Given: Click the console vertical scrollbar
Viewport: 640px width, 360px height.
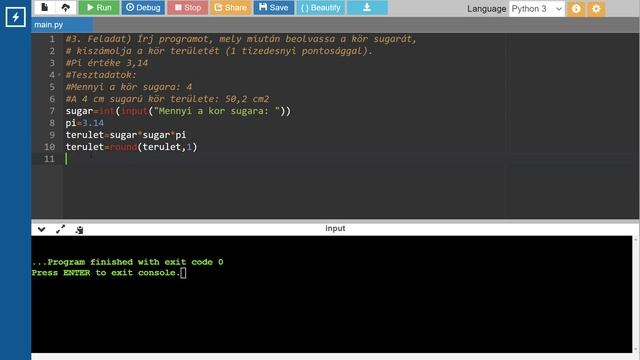Looking at the screenshot, I should [636, 294].
